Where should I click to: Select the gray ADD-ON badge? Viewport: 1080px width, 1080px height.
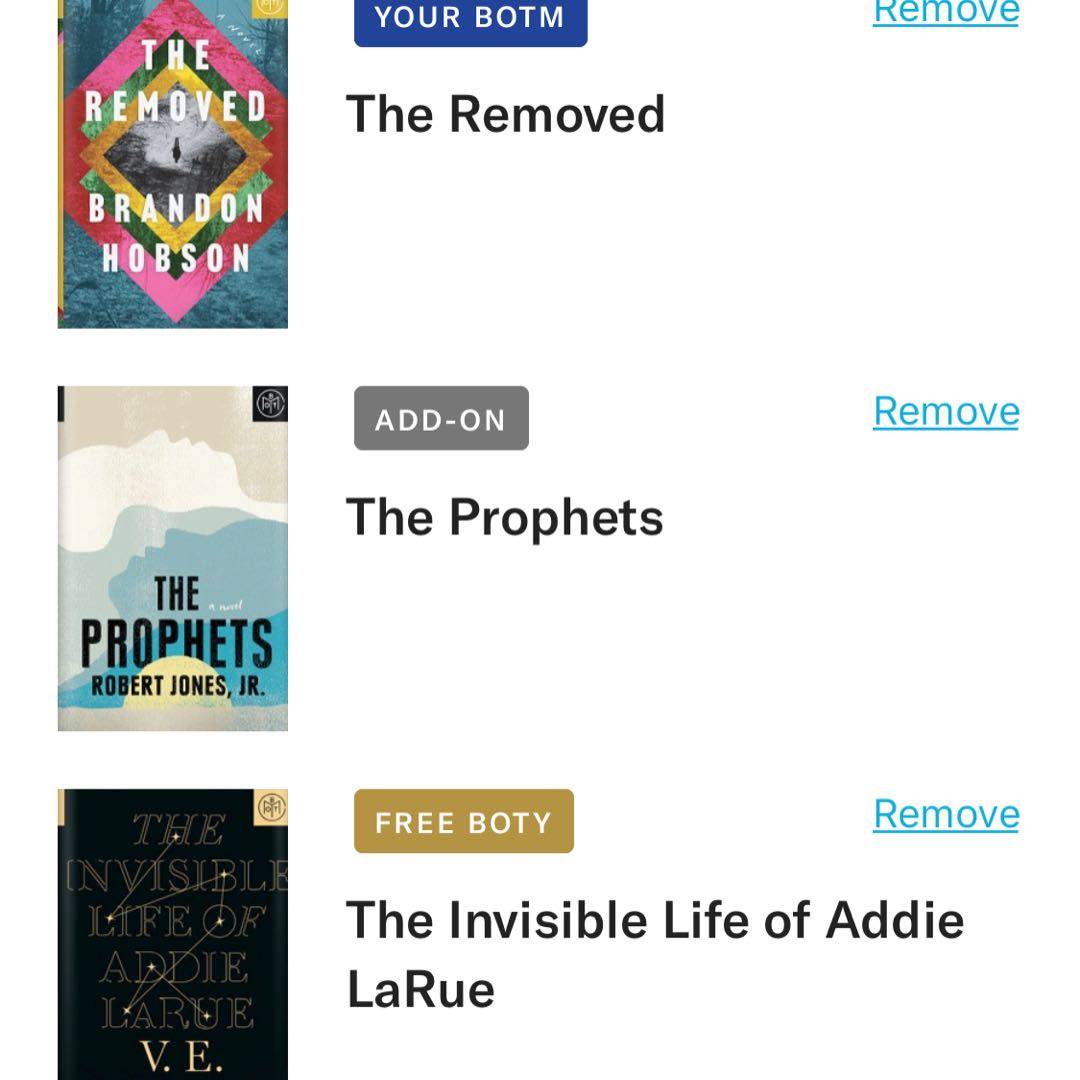(441, 419)
